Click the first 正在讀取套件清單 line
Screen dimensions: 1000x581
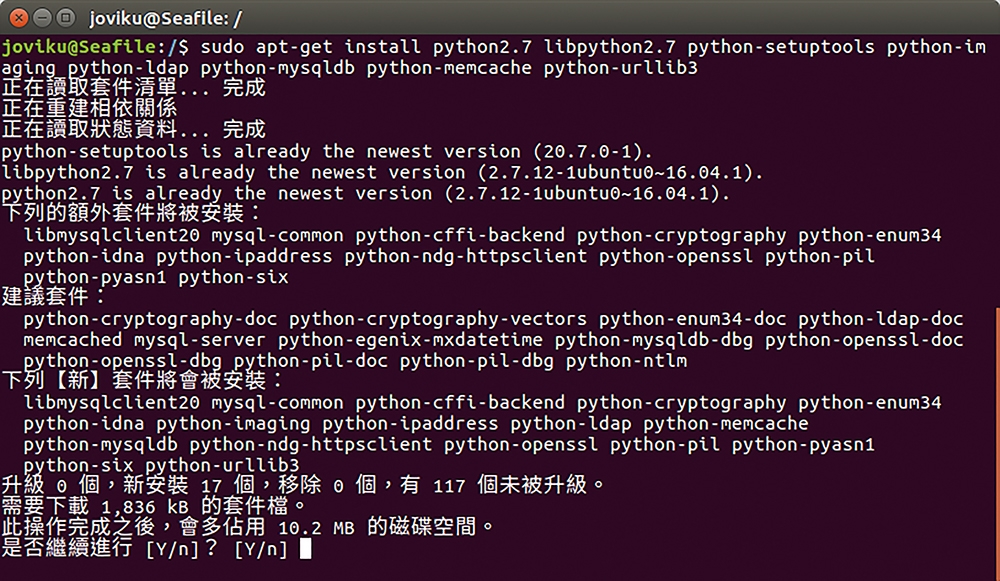(133, 87)
